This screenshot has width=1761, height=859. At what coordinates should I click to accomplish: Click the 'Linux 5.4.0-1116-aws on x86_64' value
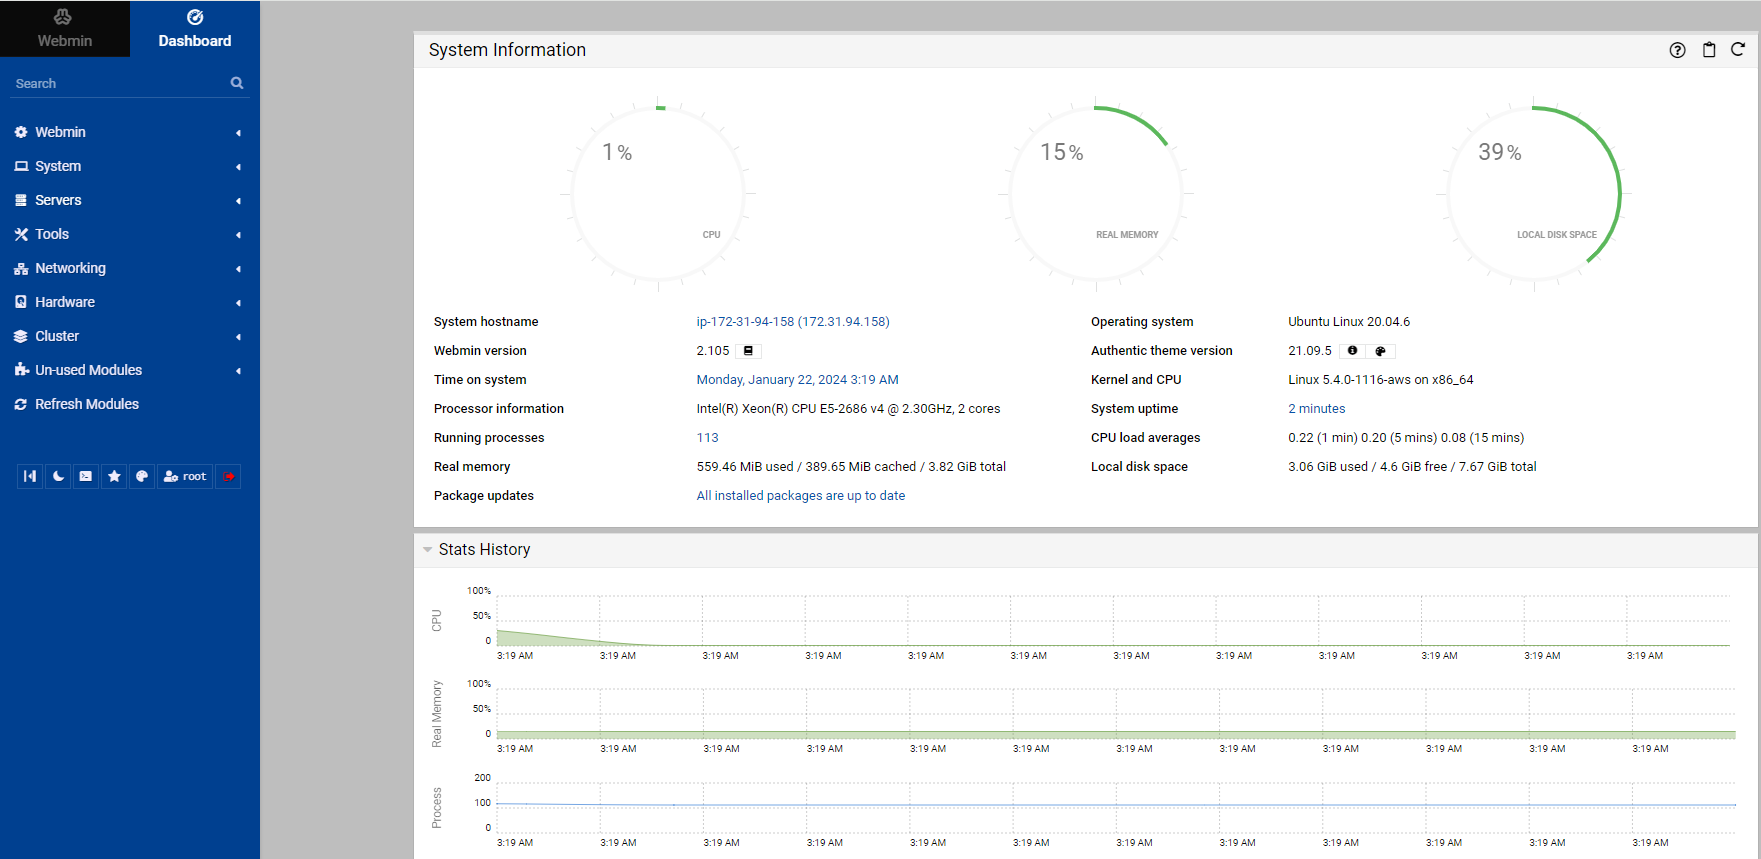point(1380,380)
